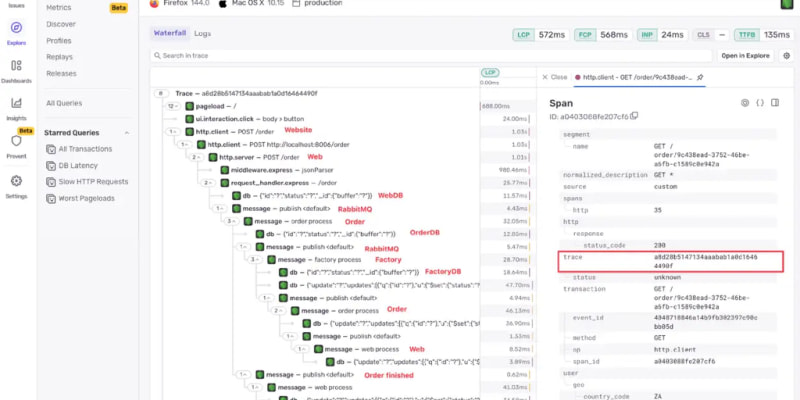Click the All Transactions query icon

pyautogui.click(x=51, y=149)
